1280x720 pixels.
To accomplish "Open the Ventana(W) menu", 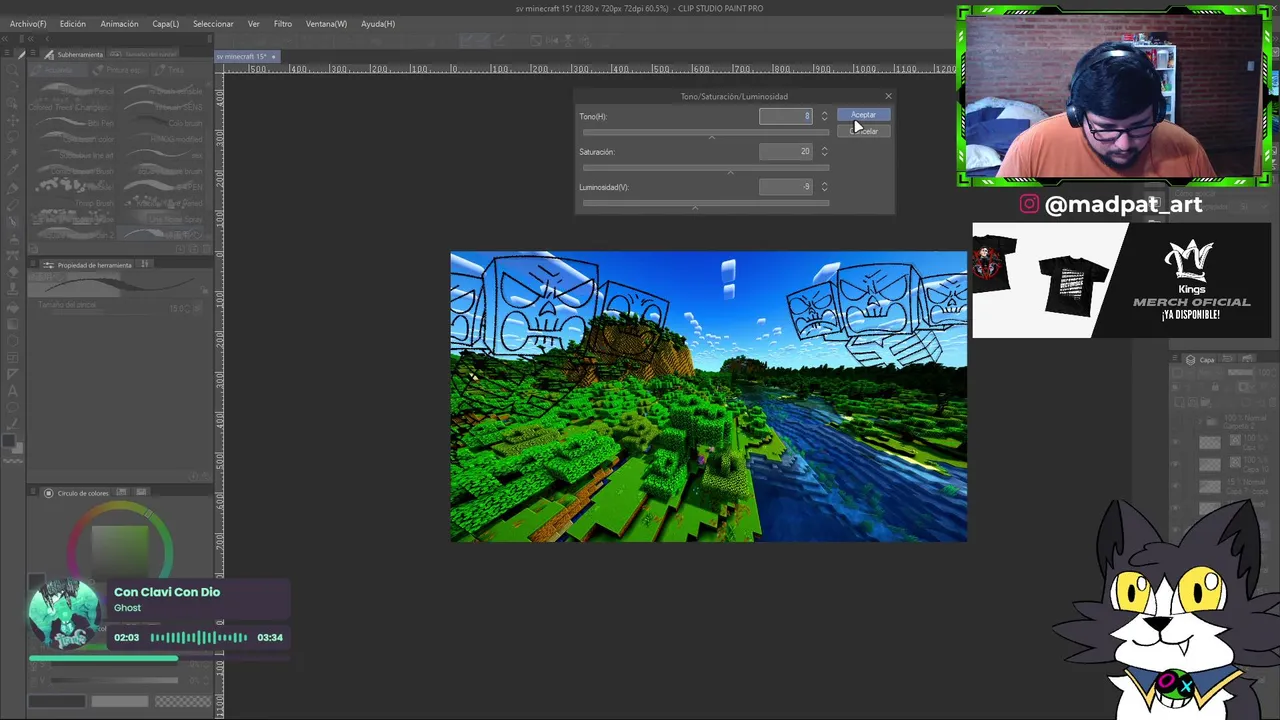I will (x=326, y=23).
